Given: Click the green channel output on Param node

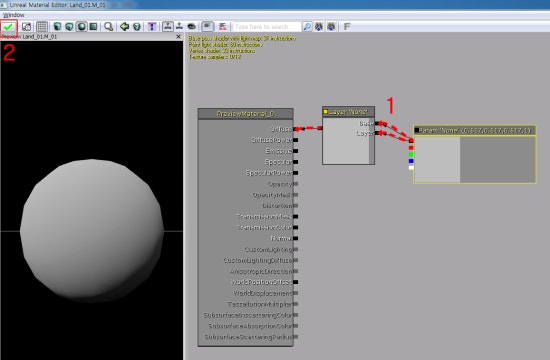Looking at the screenshot, I should click(411, 154).
